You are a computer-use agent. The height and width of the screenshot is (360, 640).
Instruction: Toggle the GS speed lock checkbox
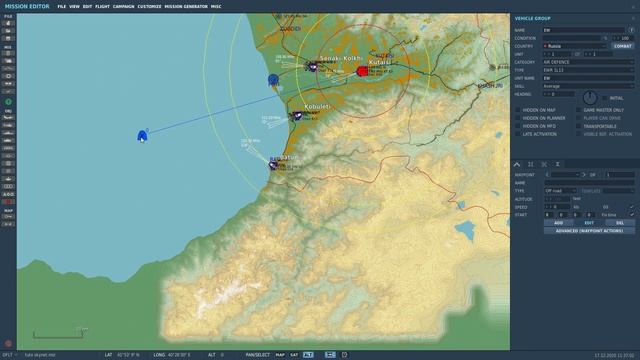click(x=632, y=207)
